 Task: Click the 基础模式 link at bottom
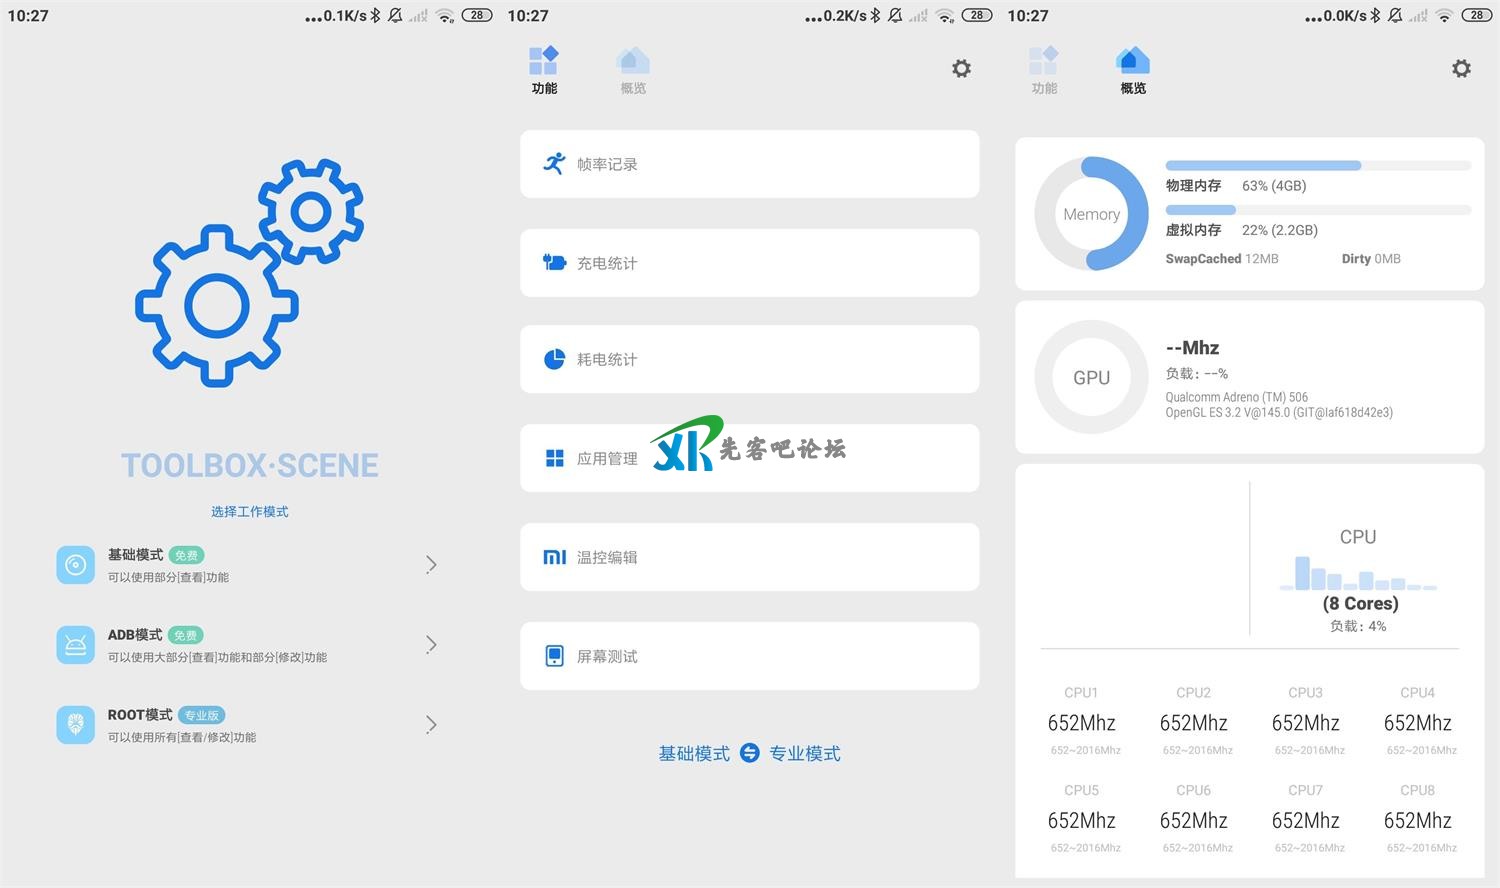click(x=694, y=754)
